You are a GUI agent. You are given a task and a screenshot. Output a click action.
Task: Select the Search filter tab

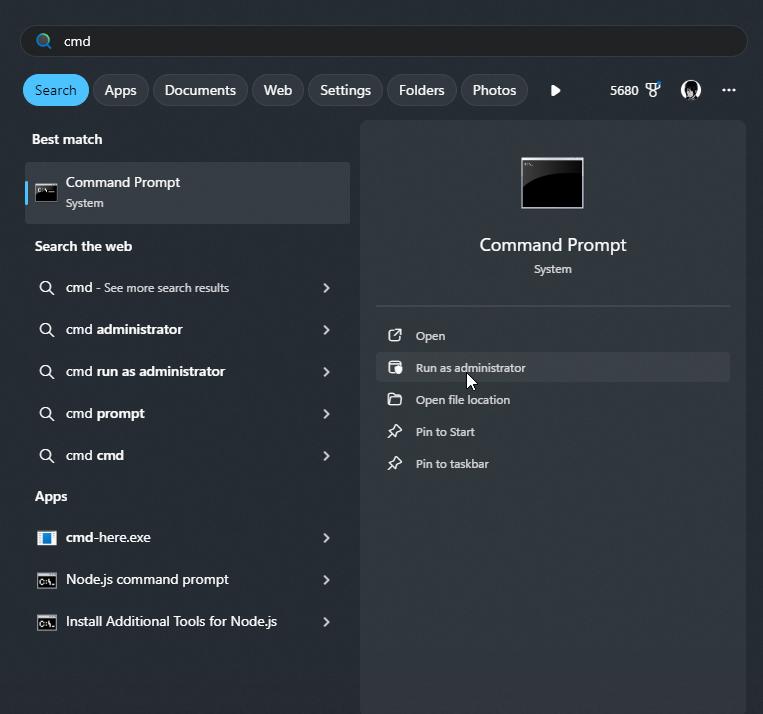tap(55, 90)
